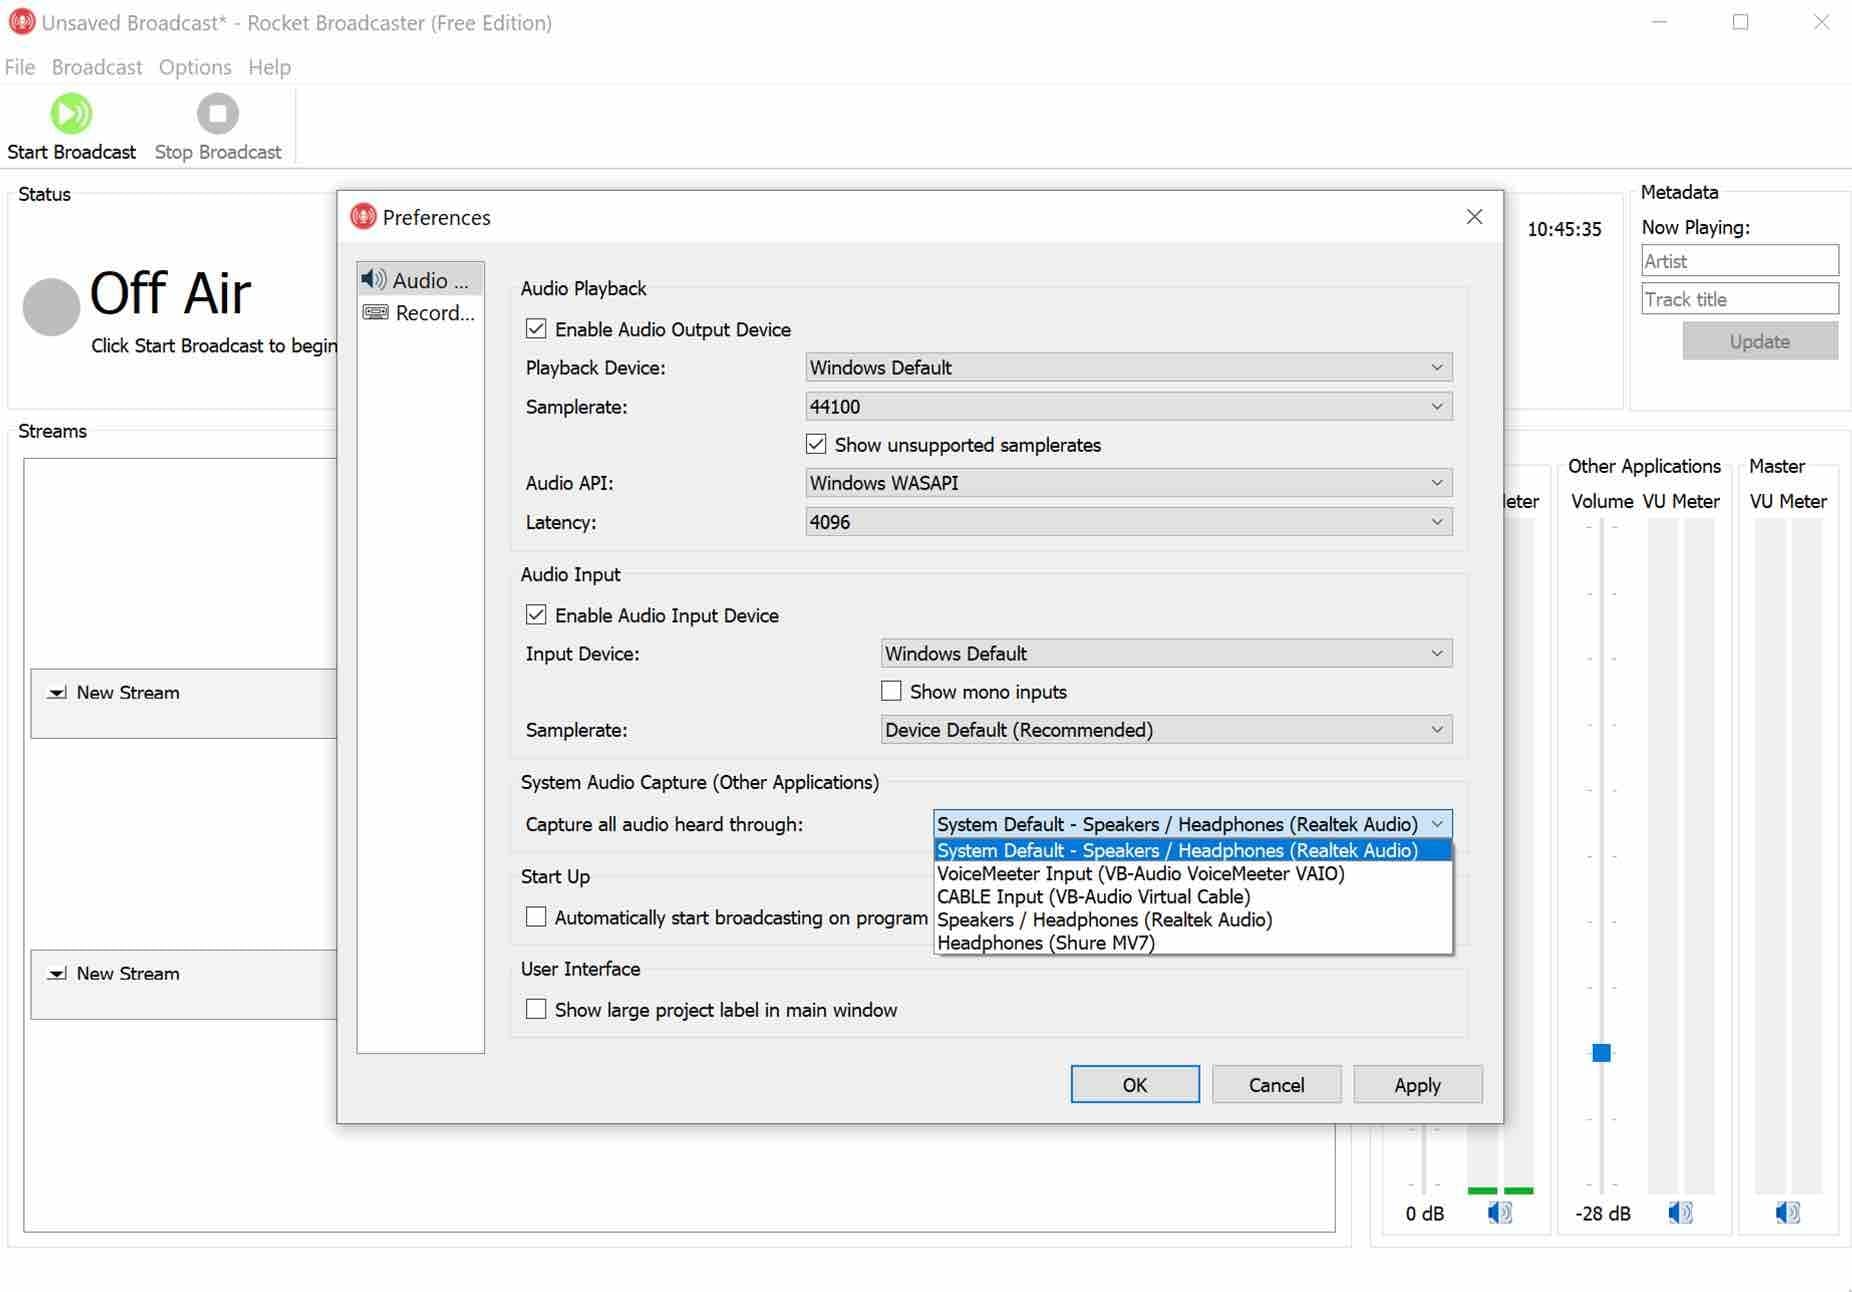
Task: Open the Options menu
Action: (x=194, y=67)
